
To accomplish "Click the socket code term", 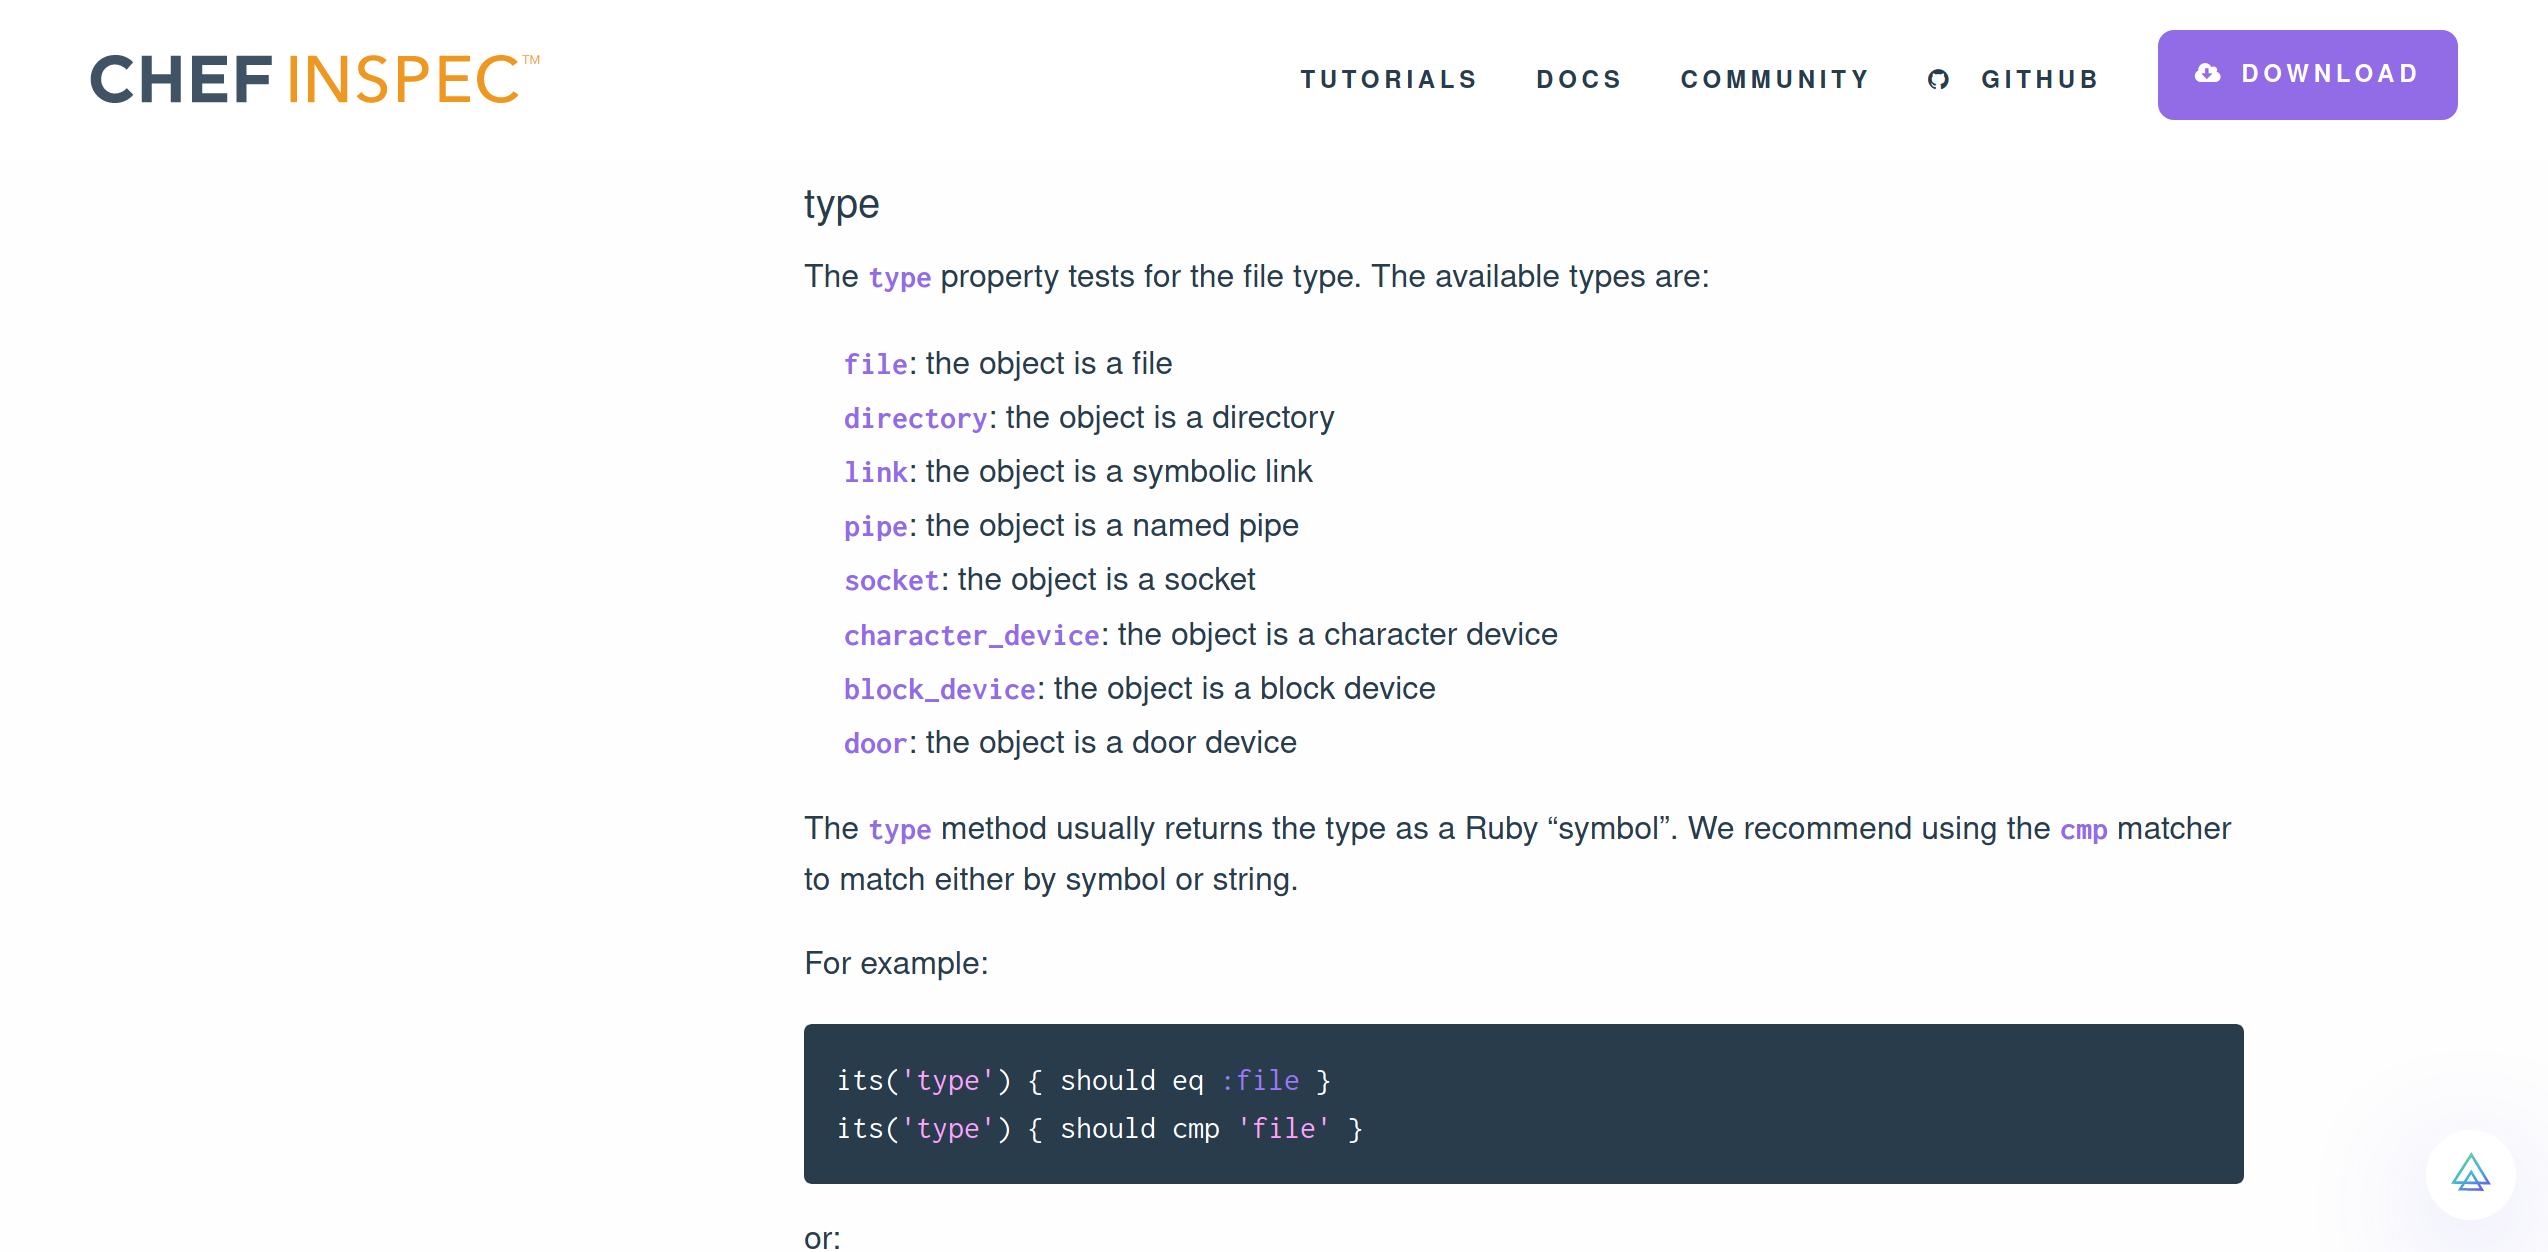I will point(890,580).
